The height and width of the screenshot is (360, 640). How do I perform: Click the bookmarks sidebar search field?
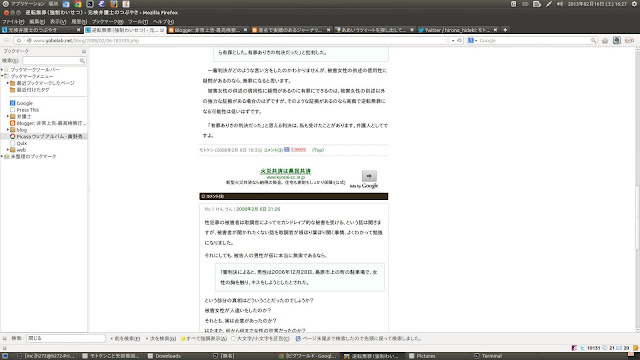[x=53, y=60]
